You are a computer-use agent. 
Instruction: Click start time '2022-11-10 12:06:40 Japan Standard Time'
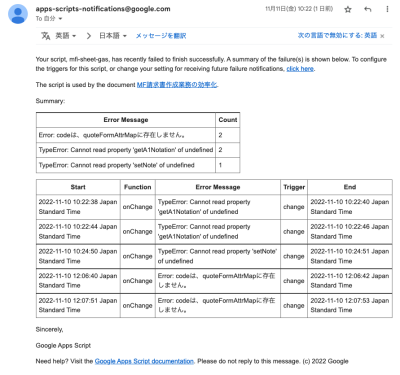(x=78, y=281)
